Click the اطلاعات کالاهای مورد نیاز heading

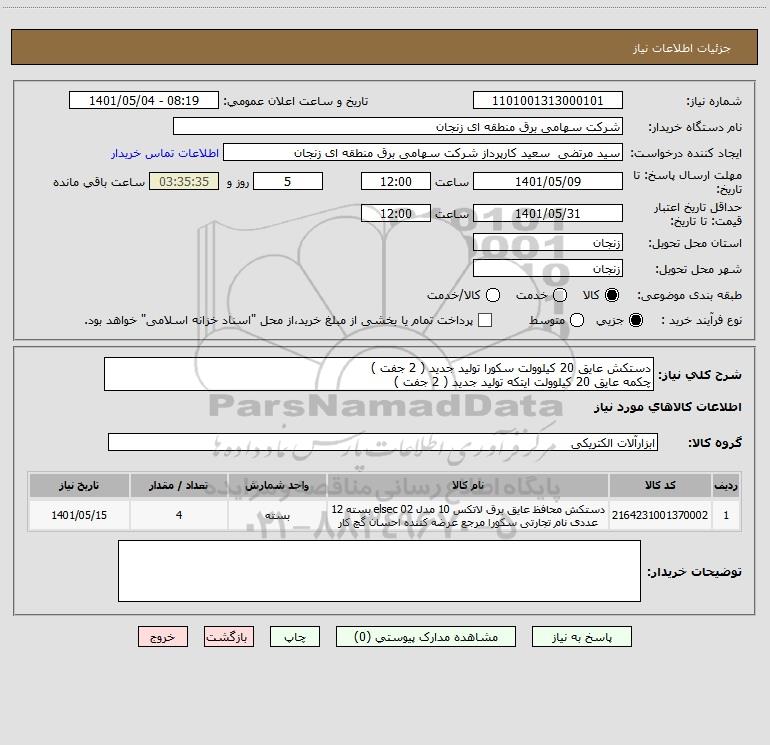[x=667, y=407]
